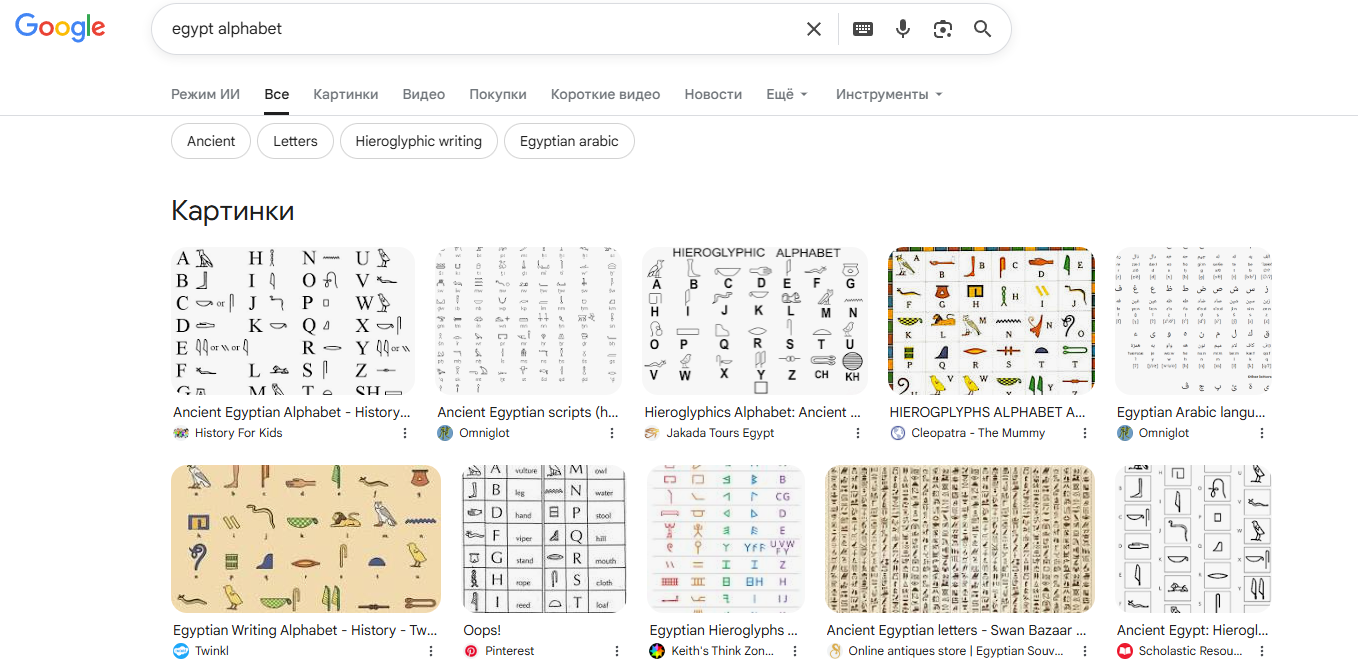The image size is (1358, 670).
Task: Open three-dot menu for Jakada Tours Egypt result
Action: (857, 433)
